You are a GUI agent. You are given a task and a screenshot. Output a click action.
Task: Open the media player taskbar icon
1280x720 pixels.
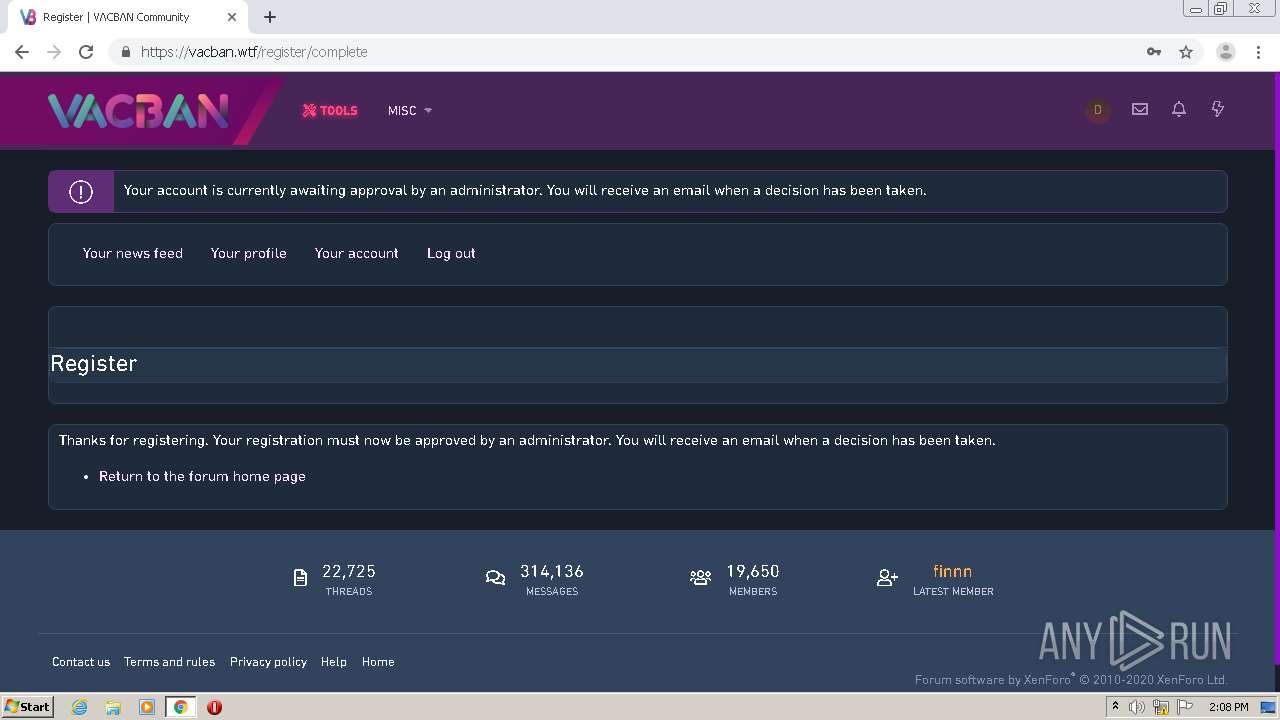147,707
